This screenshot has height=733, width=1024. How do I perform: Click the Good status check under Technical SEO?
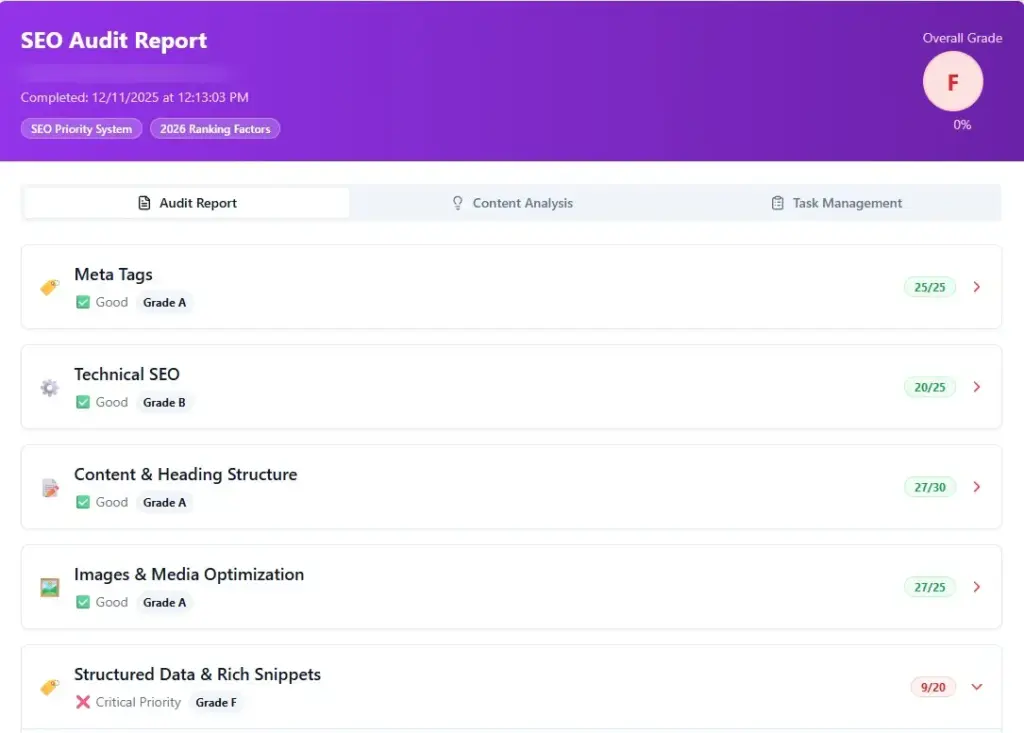[x=81, y=402]
